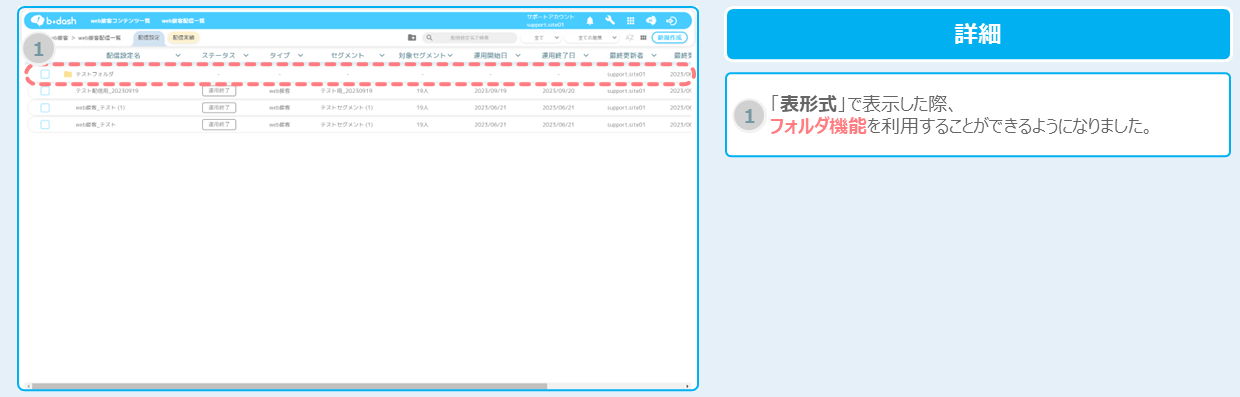
Task: Open the ステータス column dropdown arrow
Action: (x=246, y=55)
